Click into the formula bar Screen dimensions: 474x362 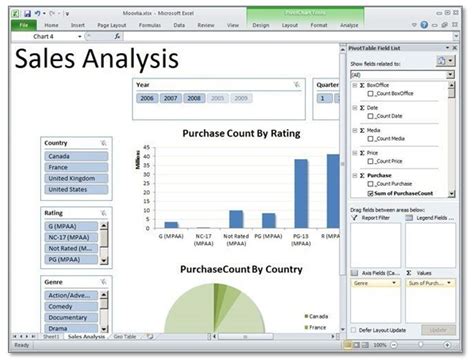(288, 36)
